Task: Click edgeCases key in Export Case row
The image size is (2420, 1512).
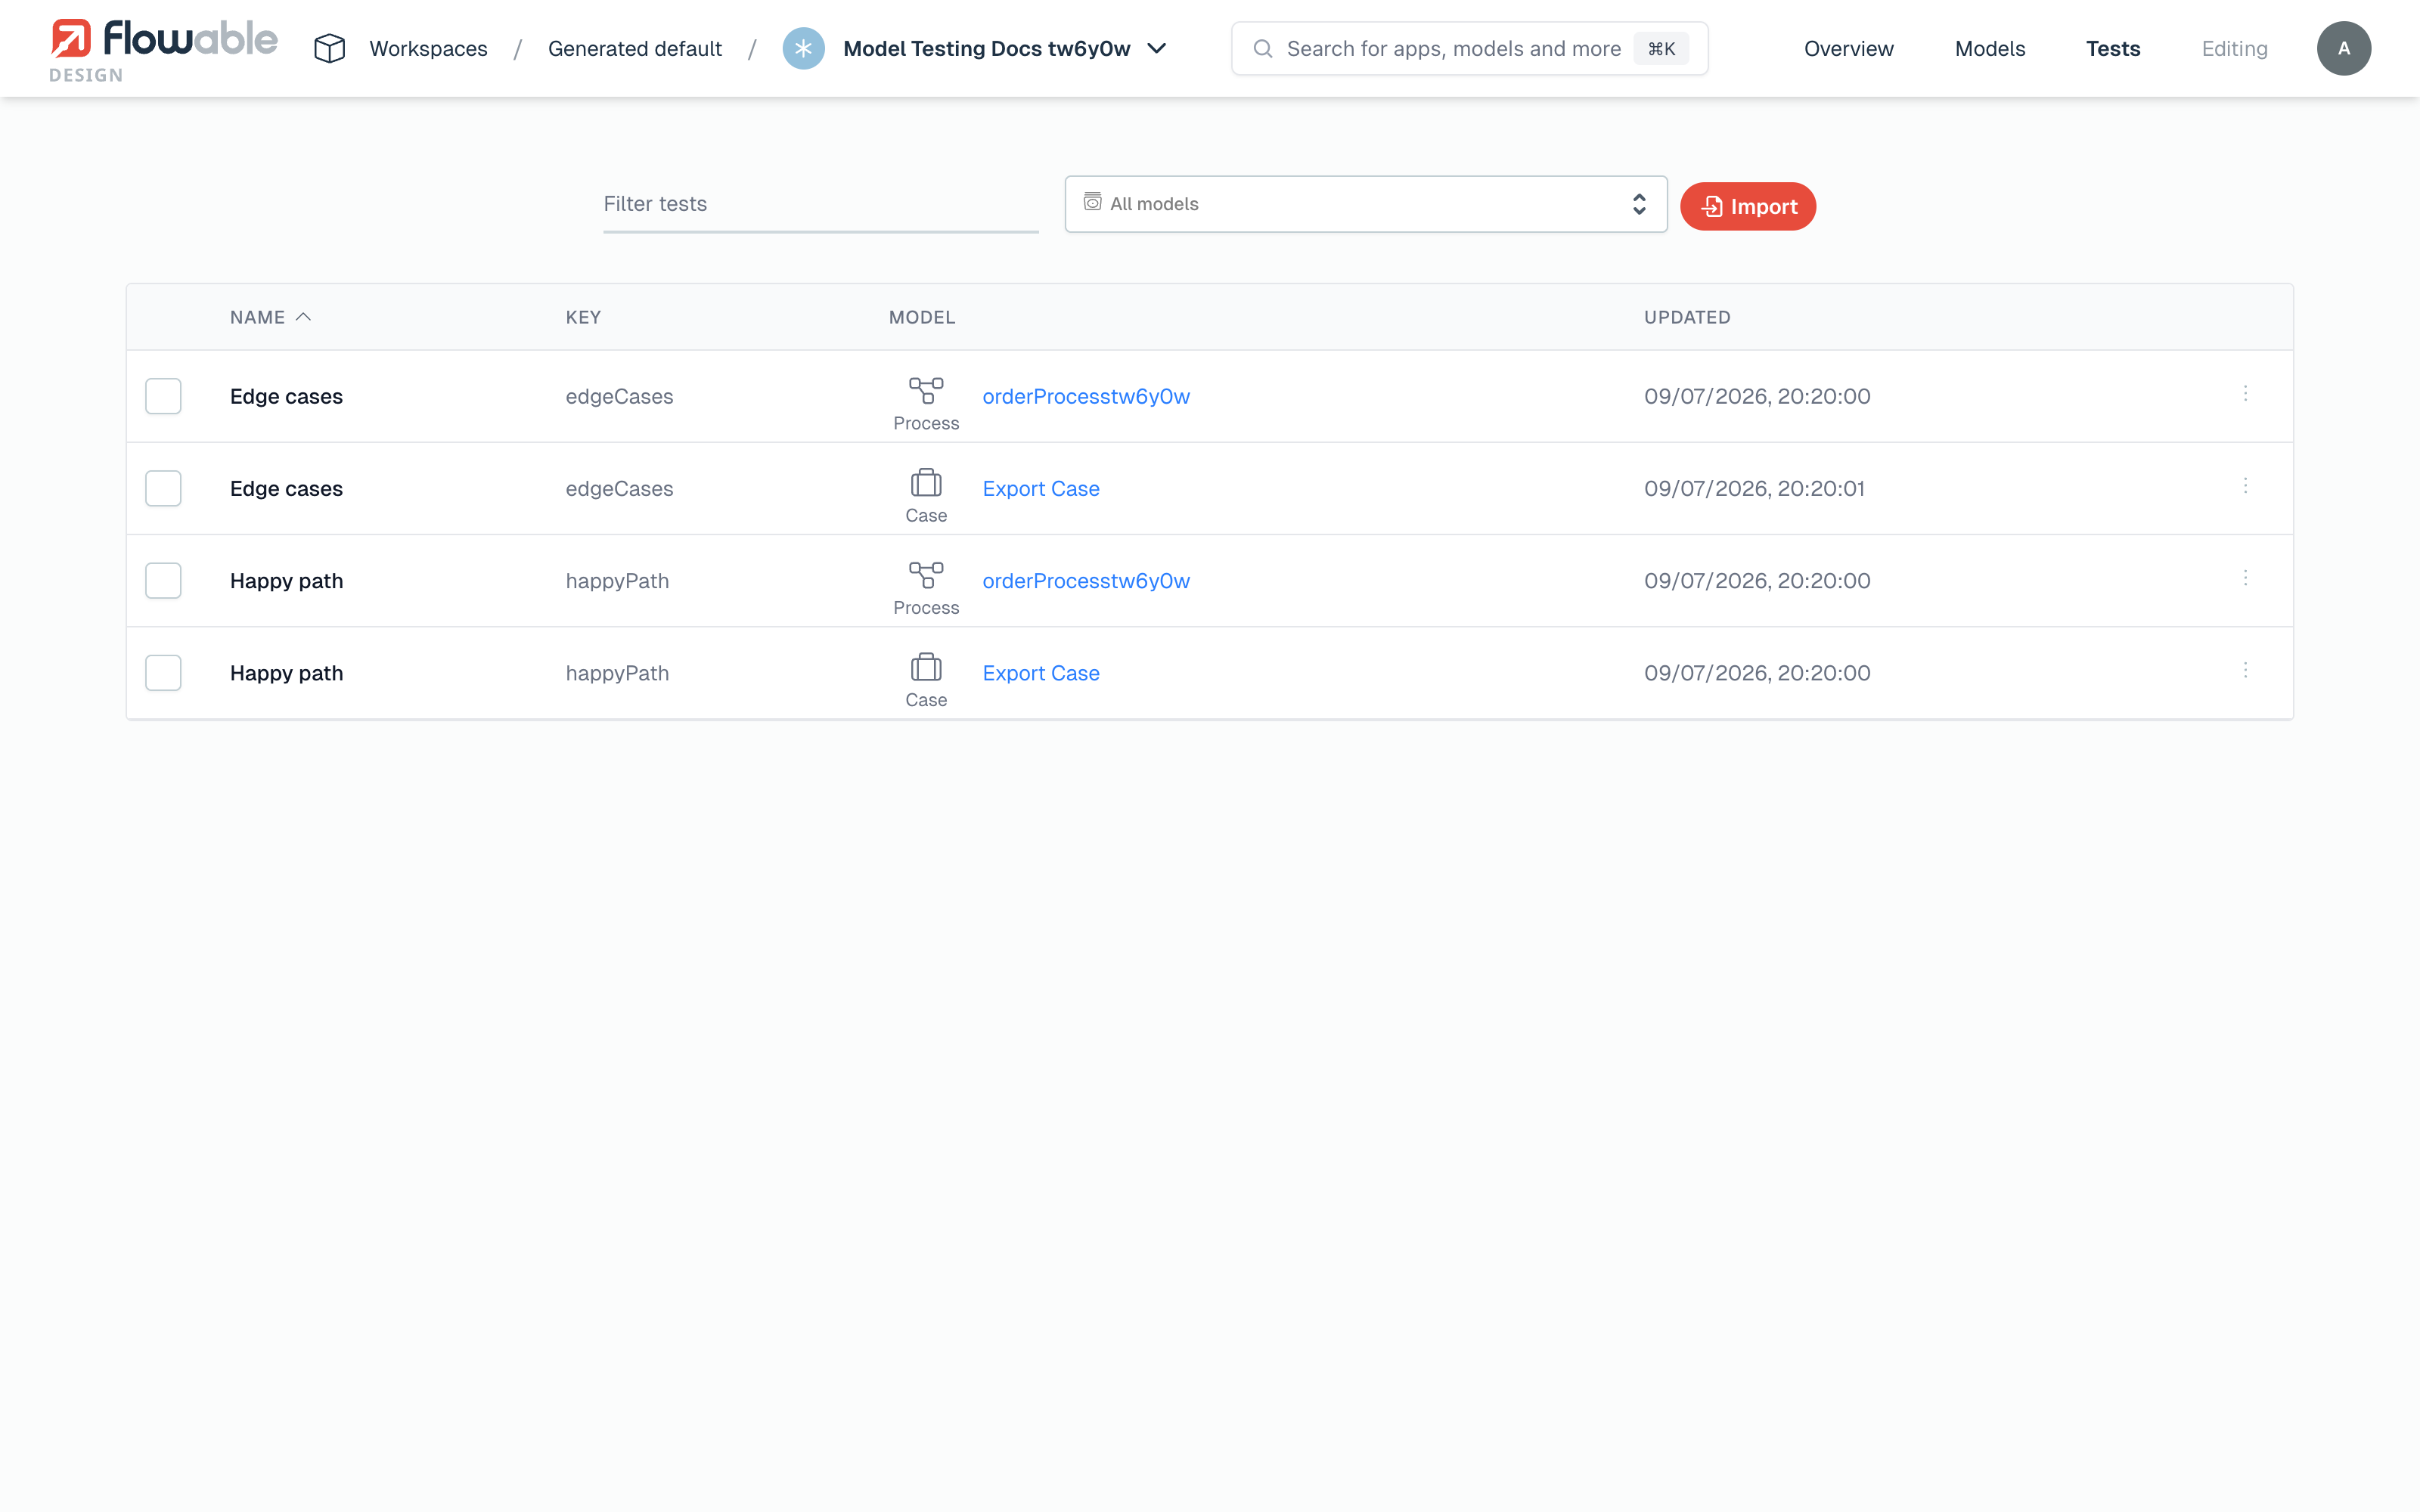Action: [619, 488]
